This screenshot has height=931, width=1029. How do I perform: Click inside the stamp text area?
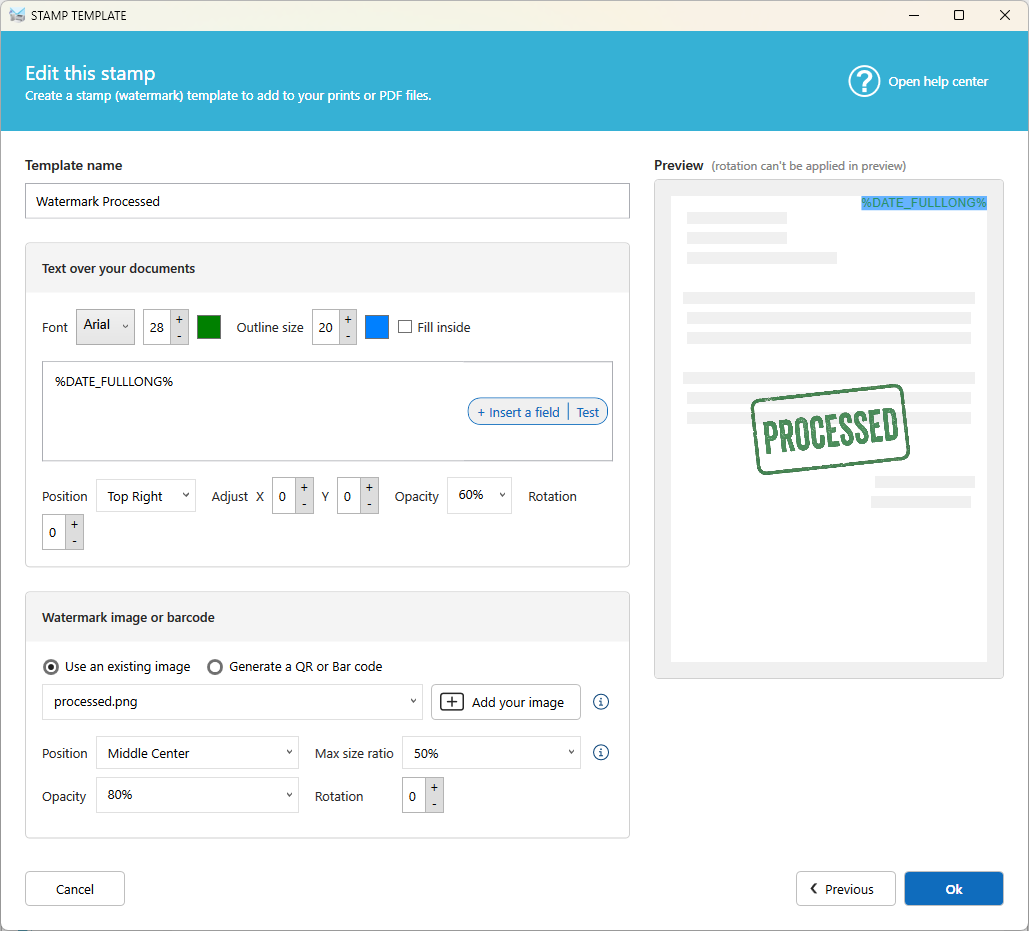(327, 411)
